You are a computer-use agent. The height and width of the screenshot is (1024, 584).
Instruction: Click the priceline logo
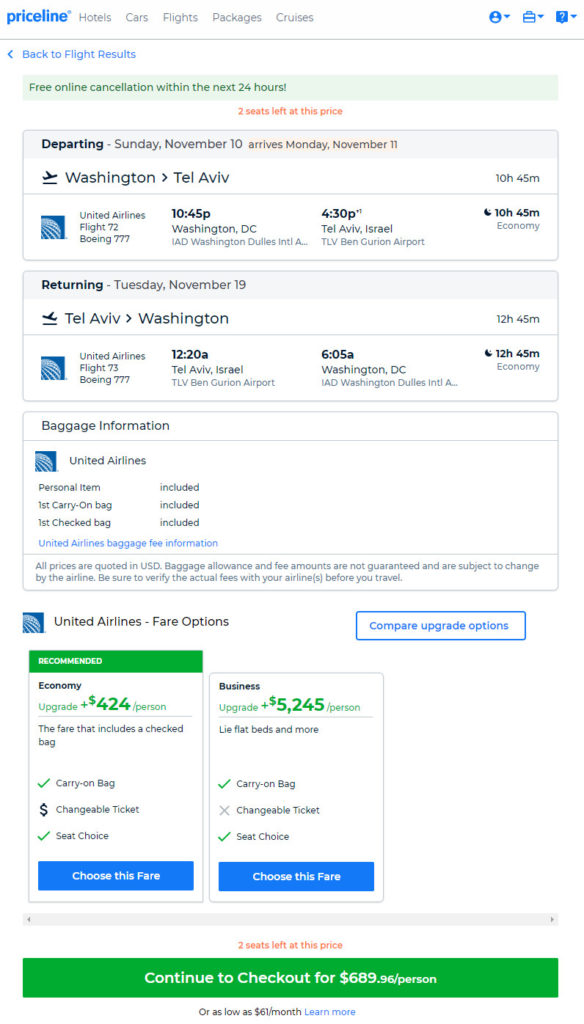point(39,17)
